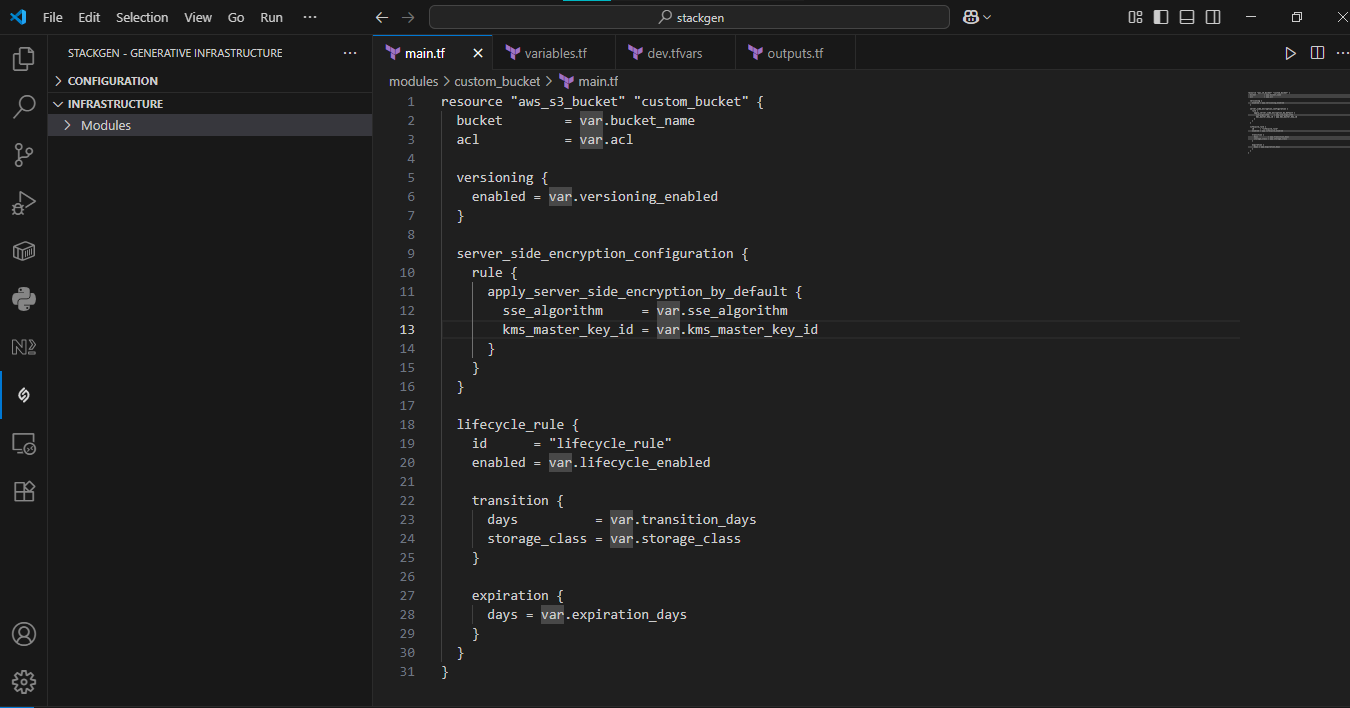The height and width of the screenshot is (708, 1350).
Task: Open the Source Control view
Action: [23, 155]
